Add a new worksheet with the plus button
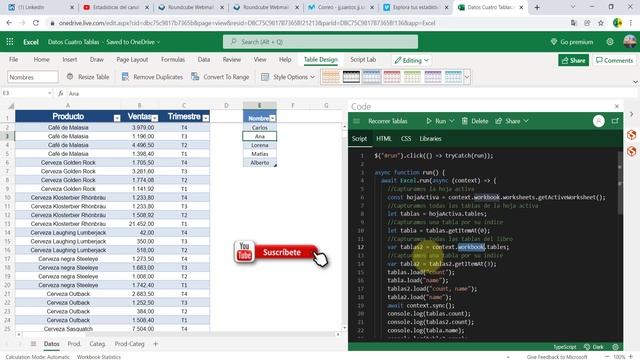This screenshot has height=360, width=640. coord(156,344)
